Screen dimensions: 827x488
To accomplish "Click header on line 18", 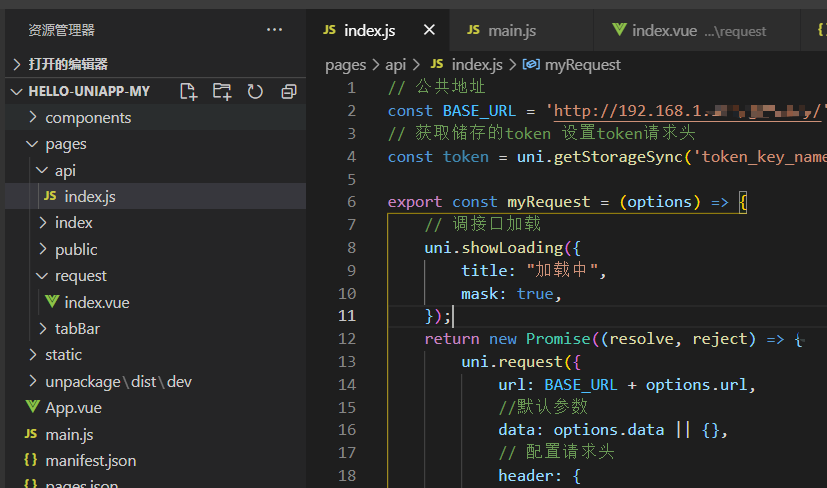I will [530, 476].
